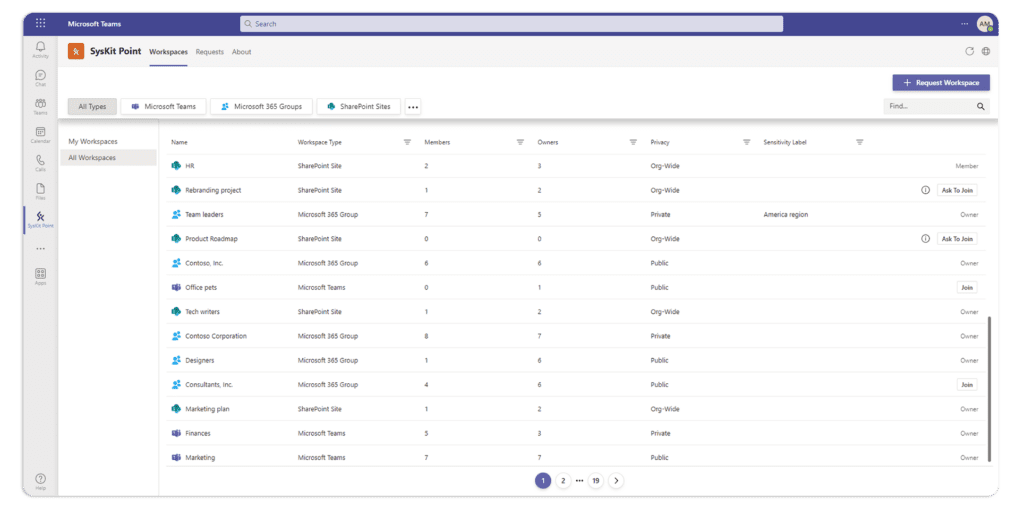Click info icon on Rebranding project row
1024x508 pixels.
[x=925, y=190]
